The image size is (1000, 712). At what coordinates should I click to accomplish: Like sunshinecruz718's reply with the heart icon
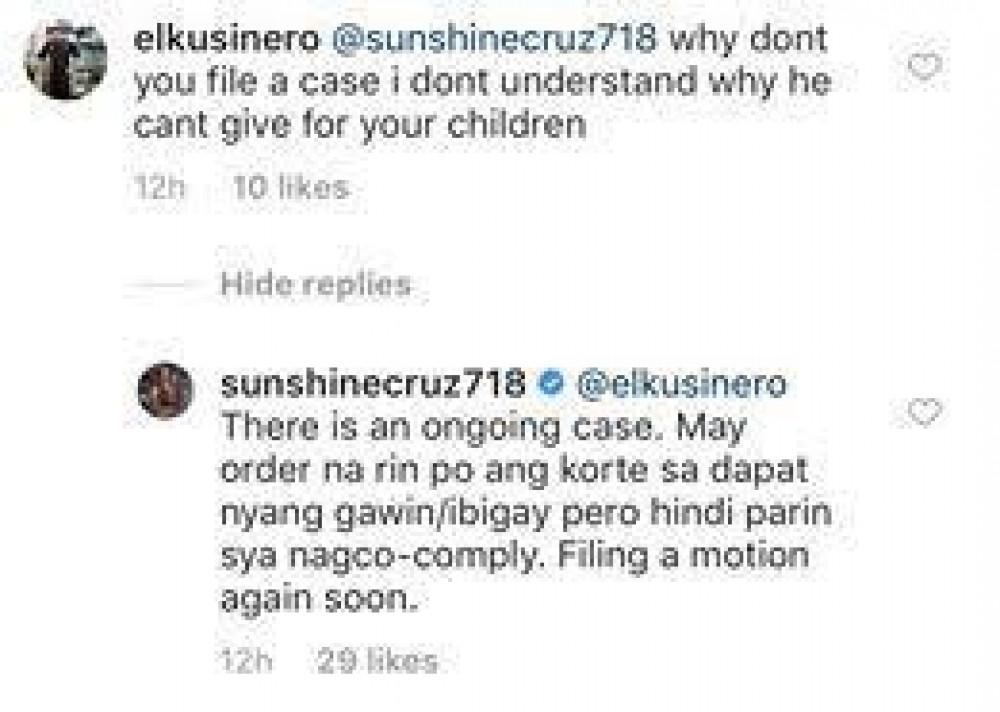924,411
